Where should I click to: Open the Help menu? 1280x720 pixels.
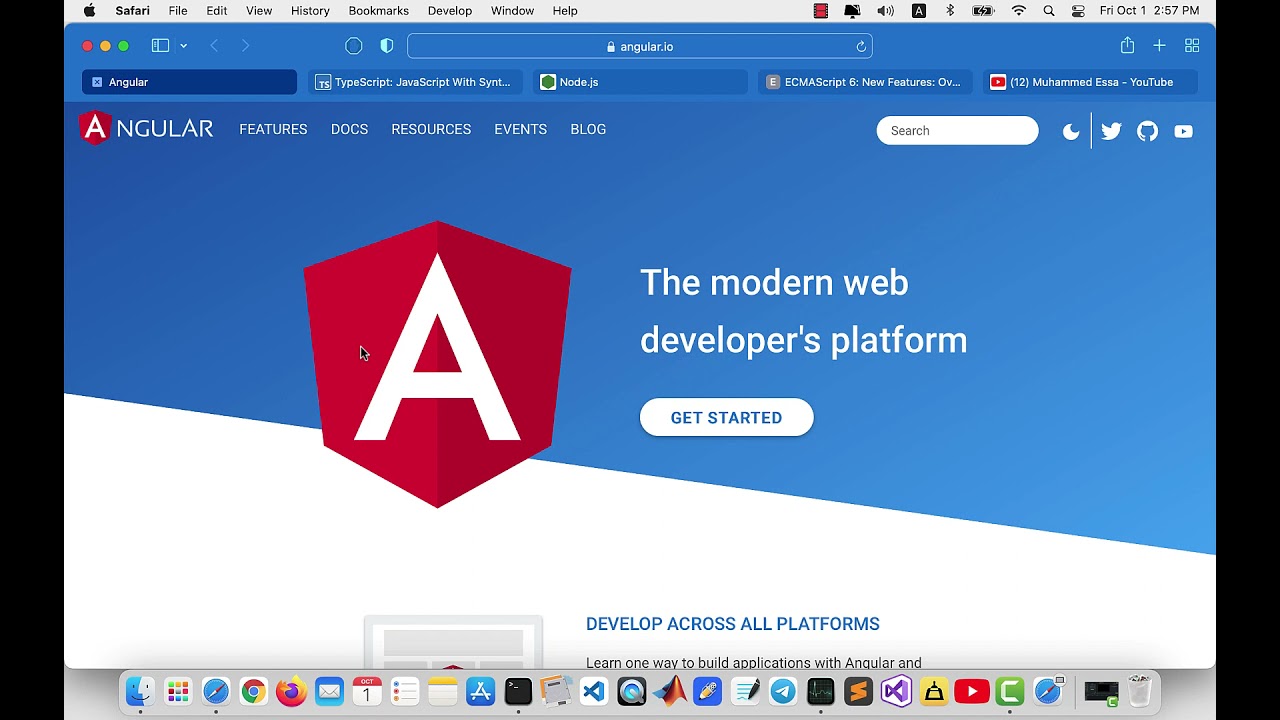point(565,10)
